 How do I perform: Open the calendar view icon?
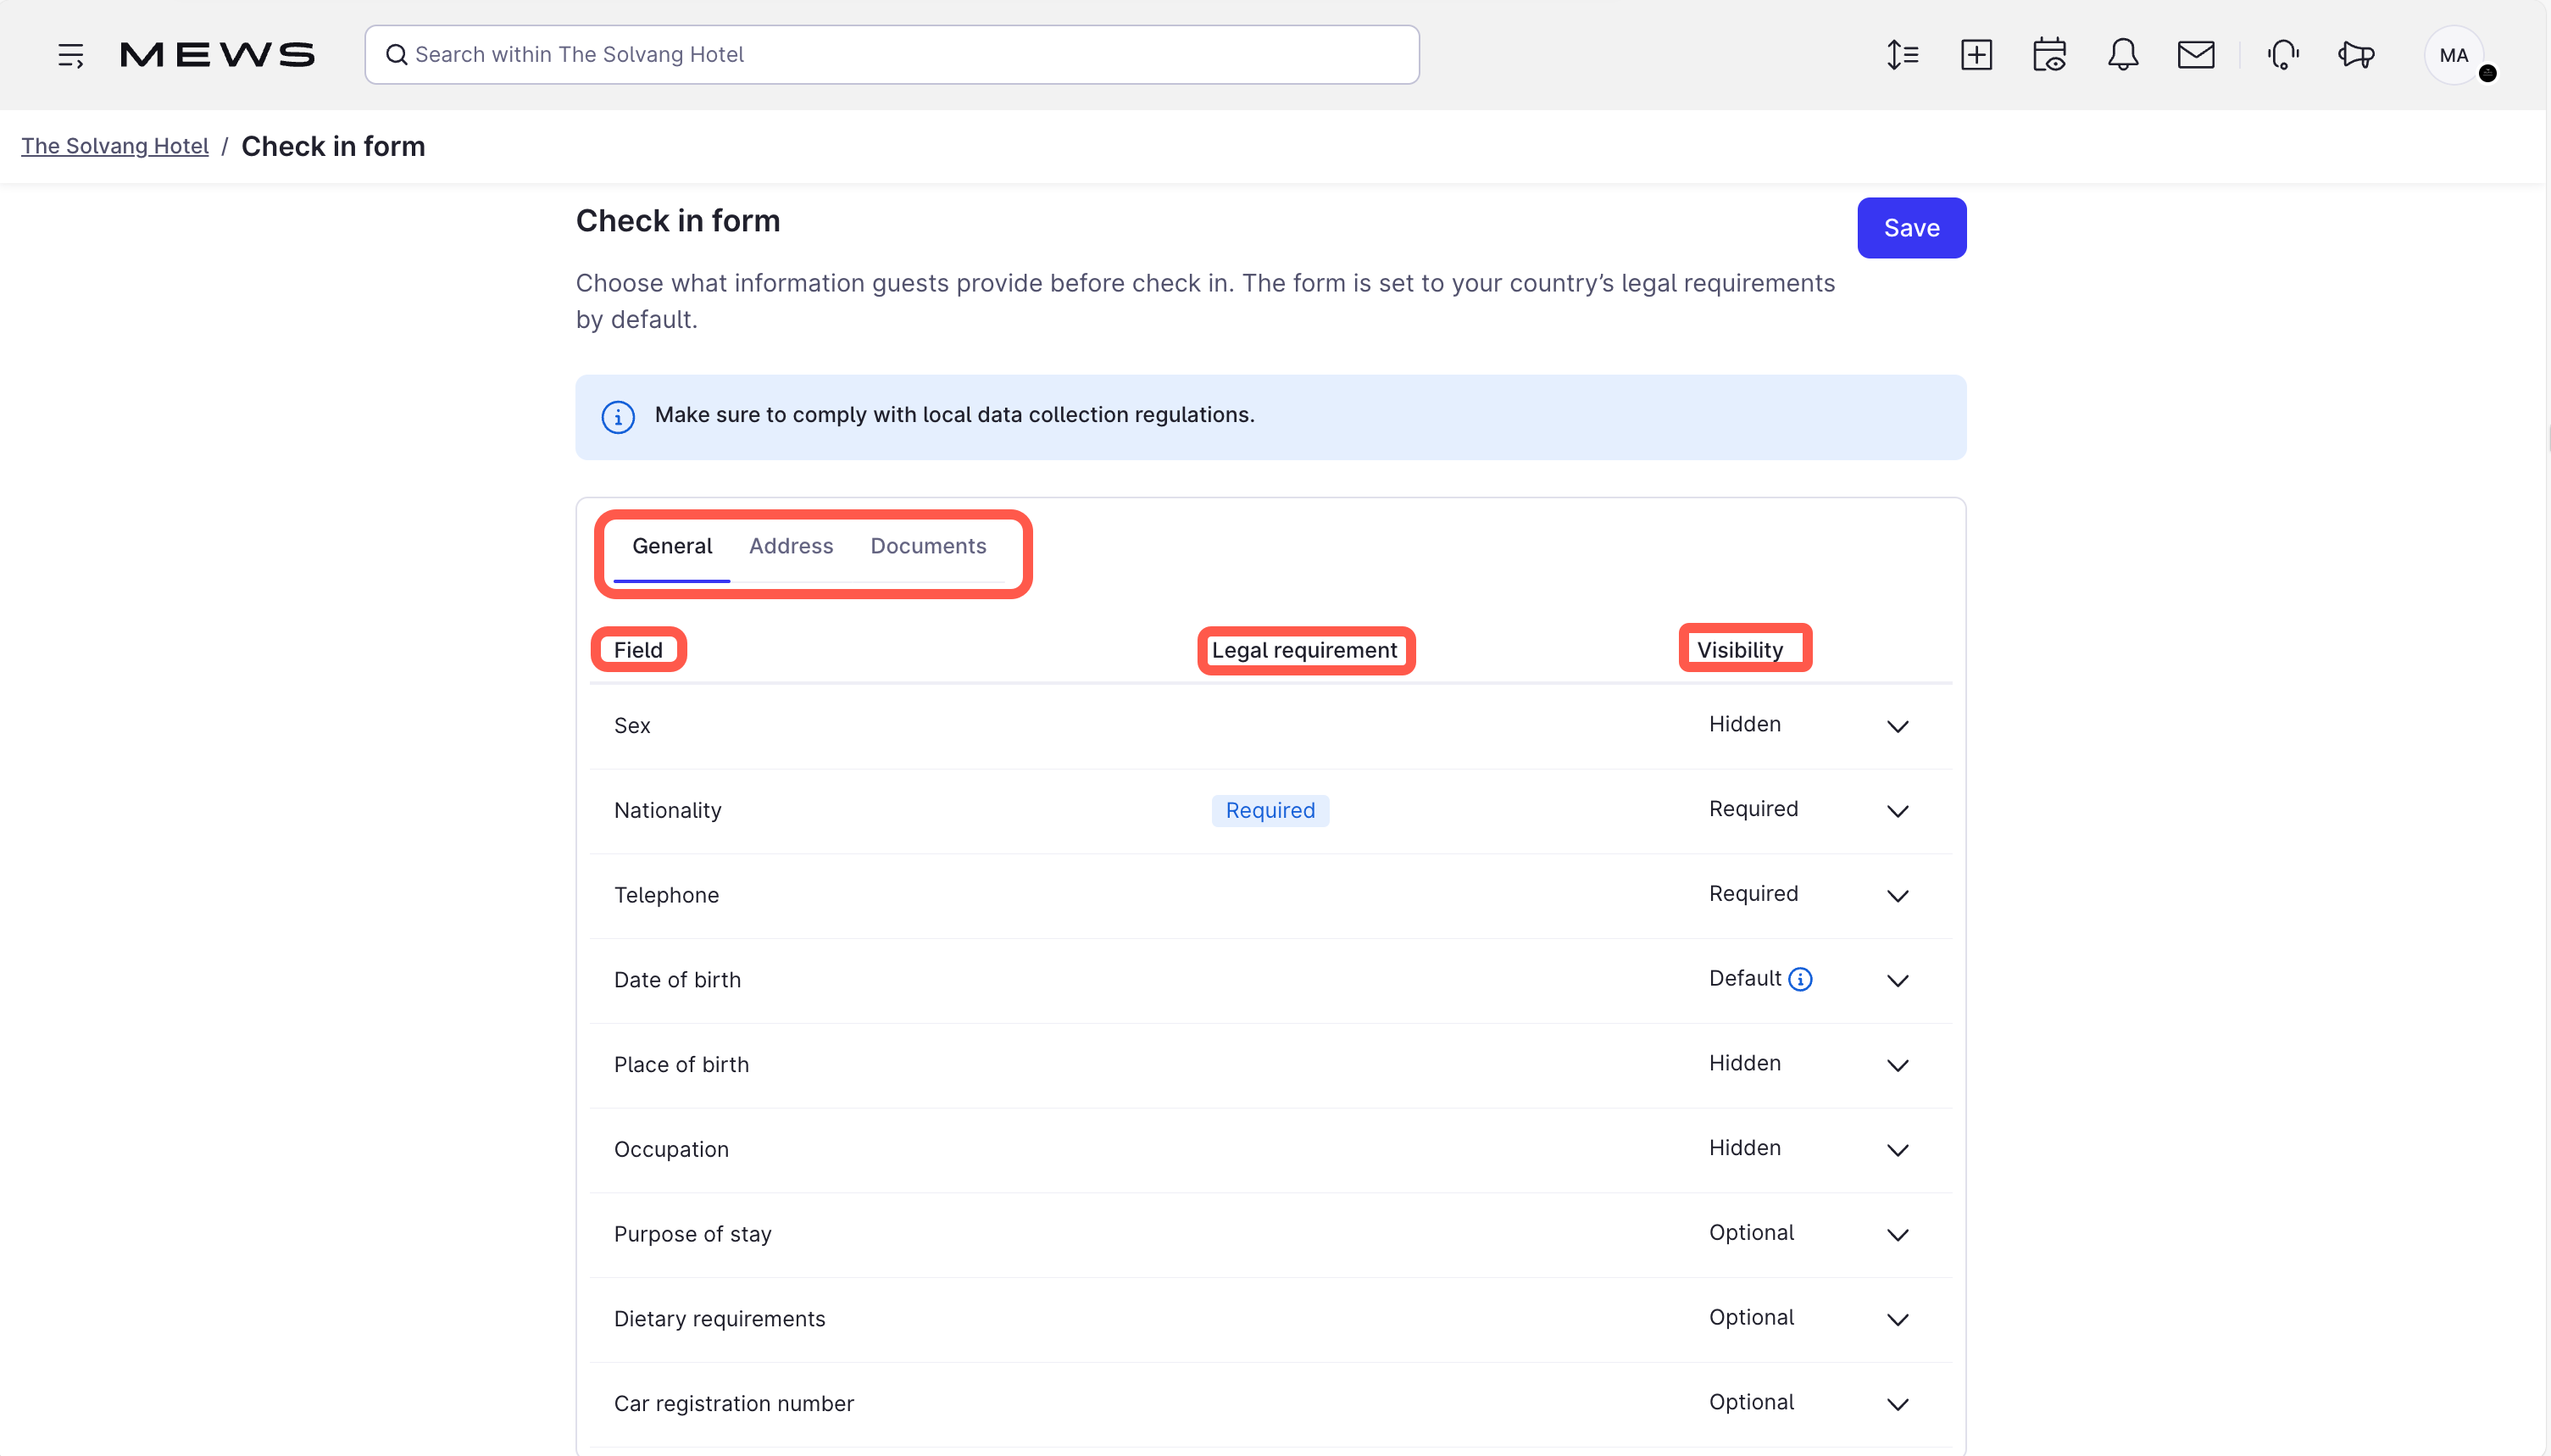click(x=2049, y=55)
